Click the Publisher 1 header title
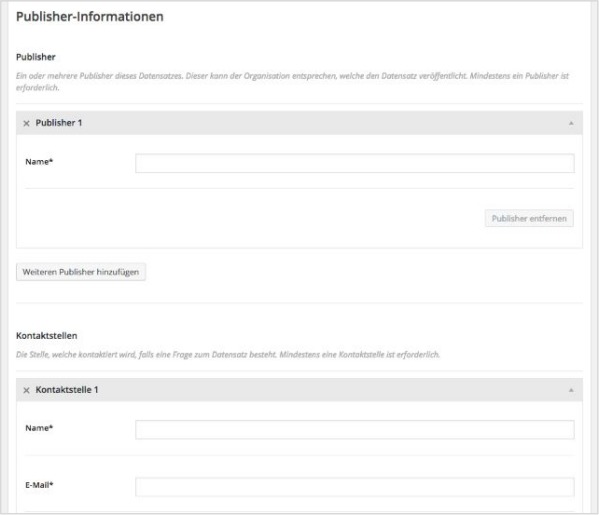599x515 pixels. tap(59, 123)
